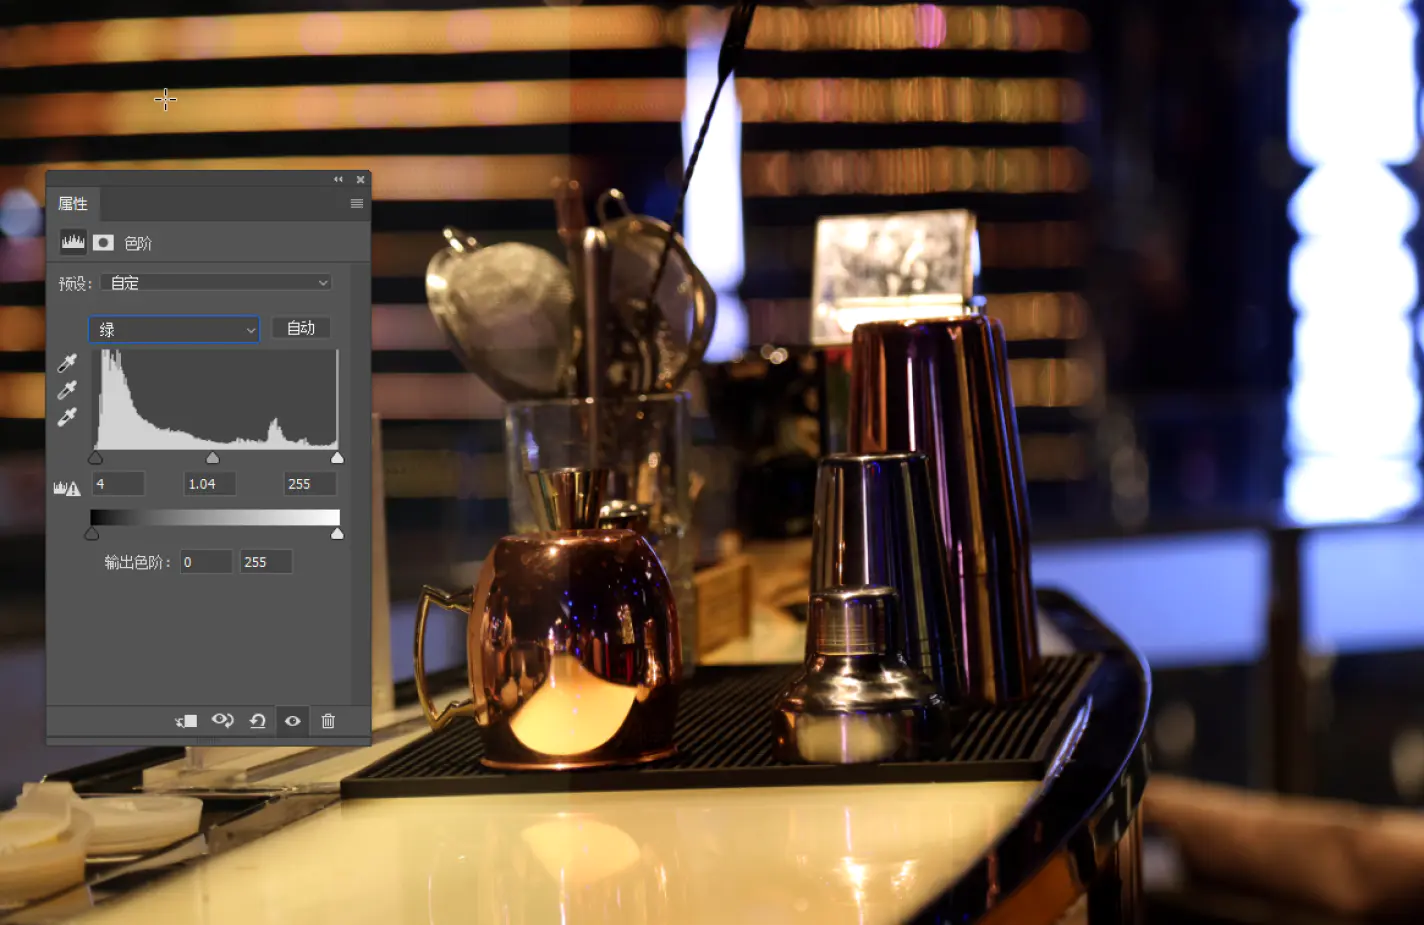Close the Properties panel
The width and height of the screenshot is (1424, 925).
click(360, 180)
